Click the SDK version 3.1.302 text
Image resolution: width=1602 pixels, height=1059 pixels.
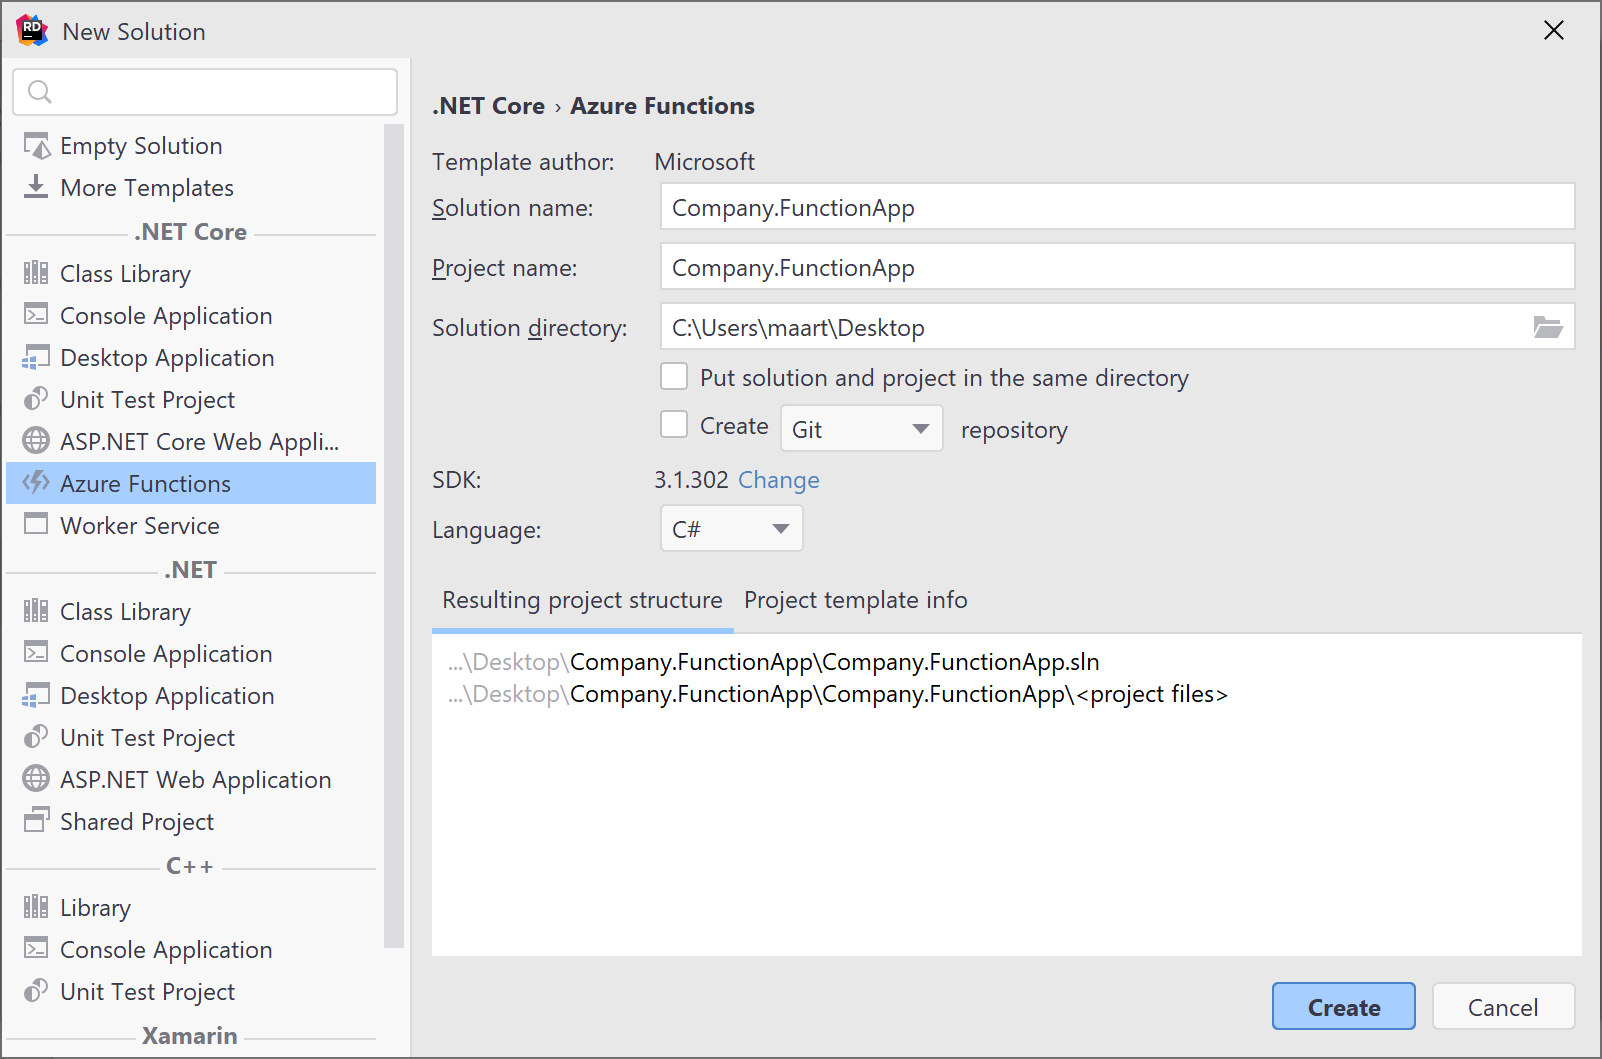pos(691,480)
